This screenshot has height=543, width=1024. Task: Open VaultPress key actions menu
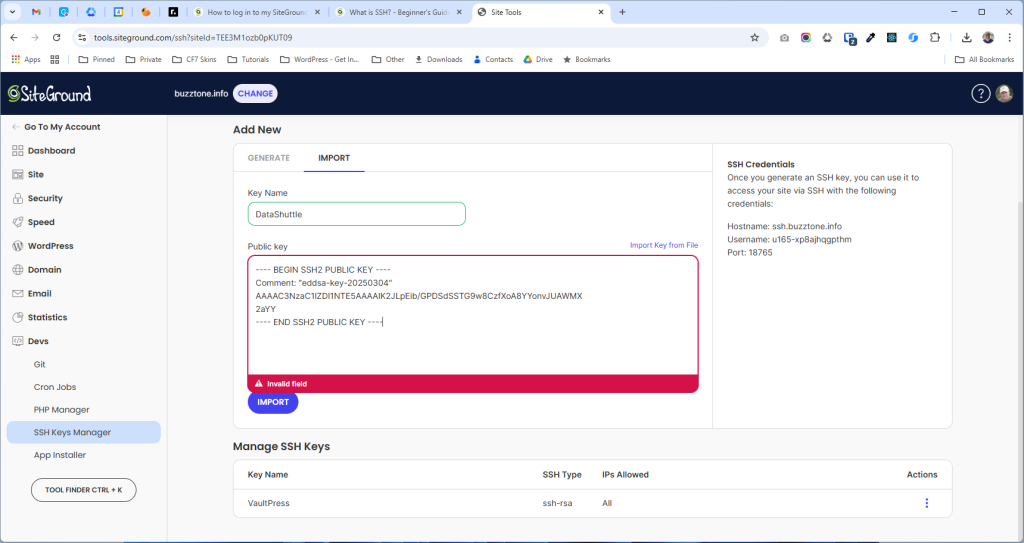click(x=926, y=503)
